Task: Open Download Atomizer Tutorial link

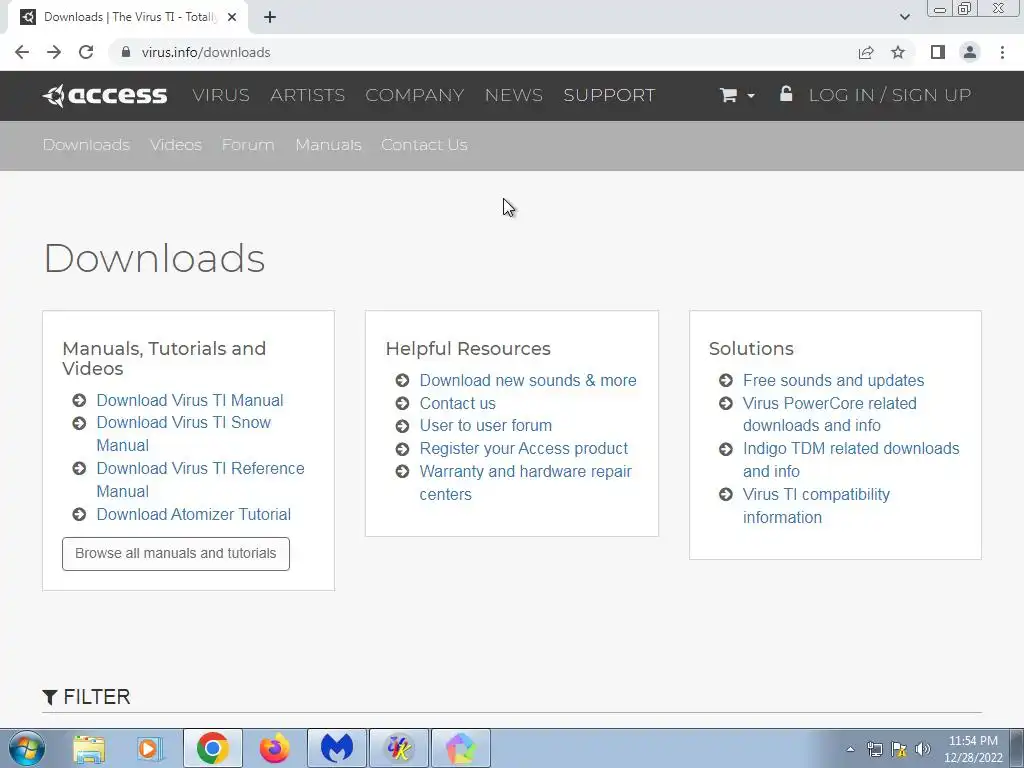Action: point(194,515)
